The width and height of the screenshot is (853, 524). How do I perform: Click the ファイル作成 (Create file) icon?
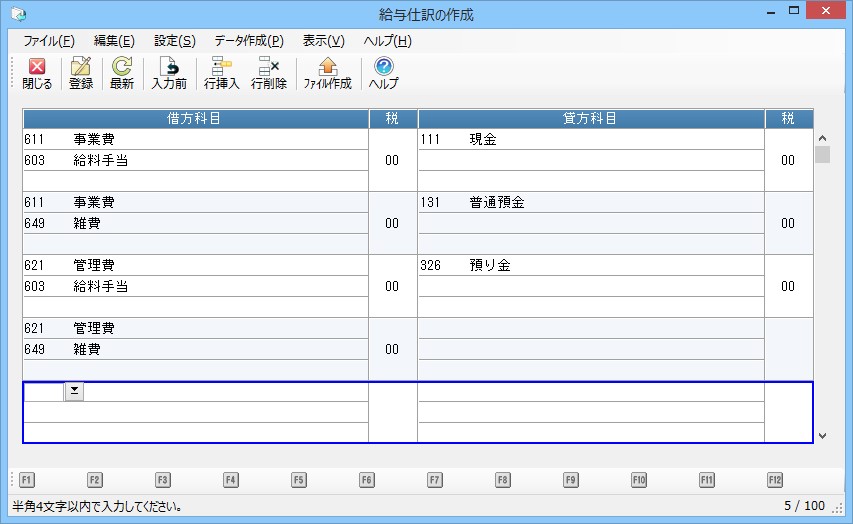[327, 73]
